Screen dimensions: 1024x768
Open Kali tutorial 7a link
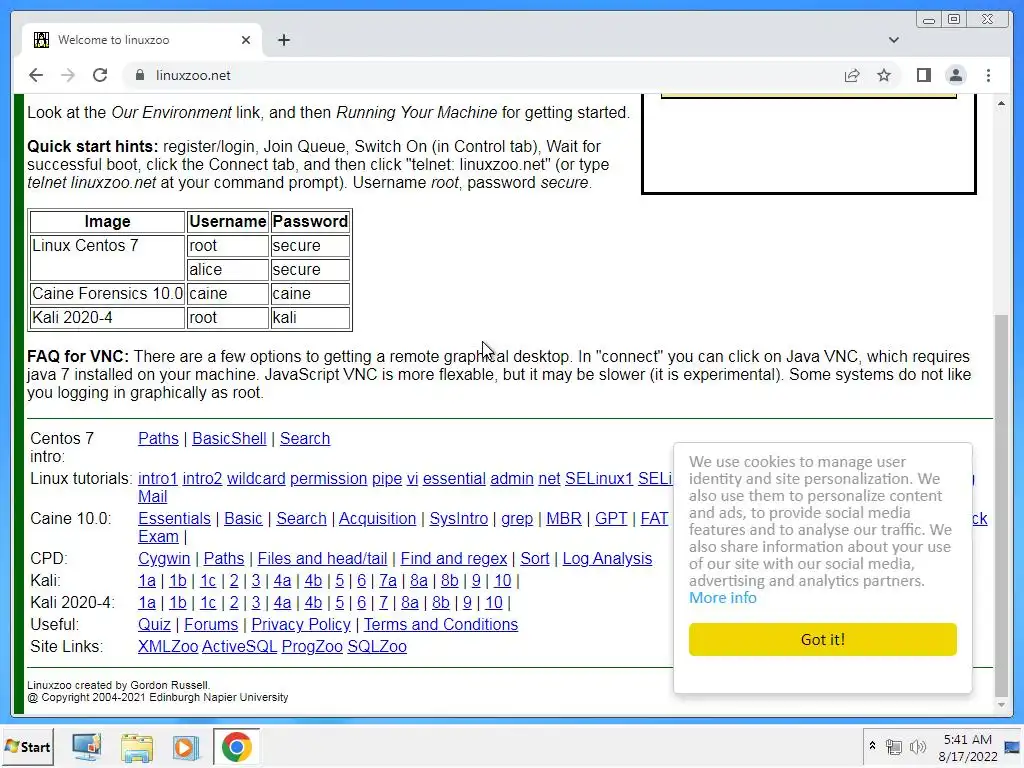[x=388, y=581]
